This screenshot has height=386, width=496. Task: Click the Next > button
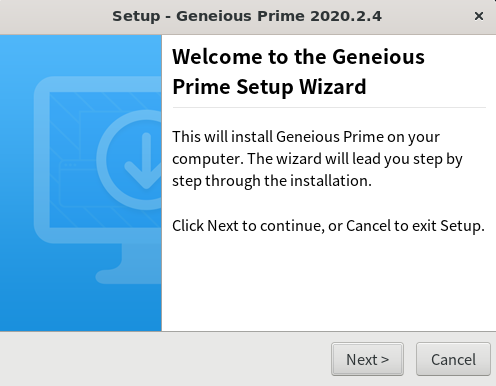tap(367, 359)
